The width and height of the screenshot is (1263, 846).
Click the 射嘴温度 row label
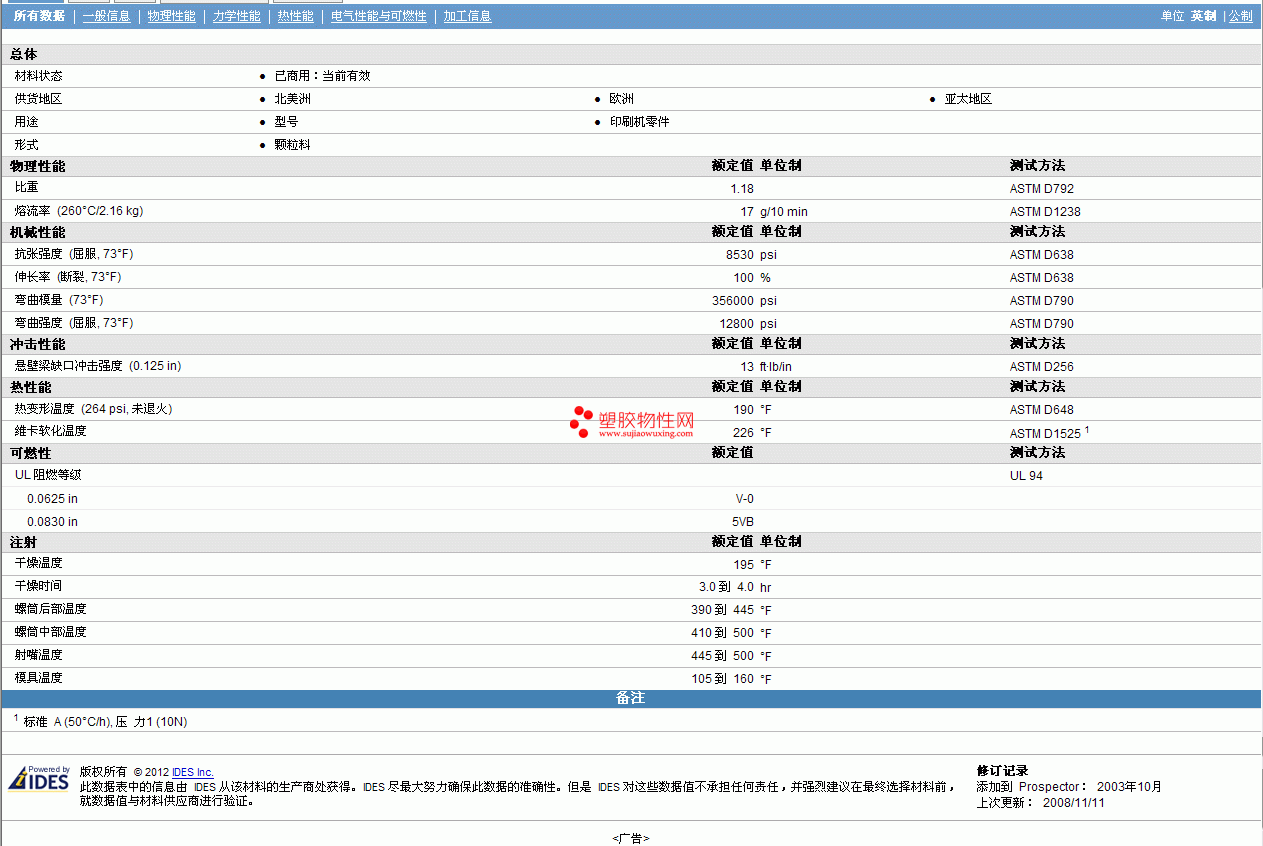coord(38,655)
